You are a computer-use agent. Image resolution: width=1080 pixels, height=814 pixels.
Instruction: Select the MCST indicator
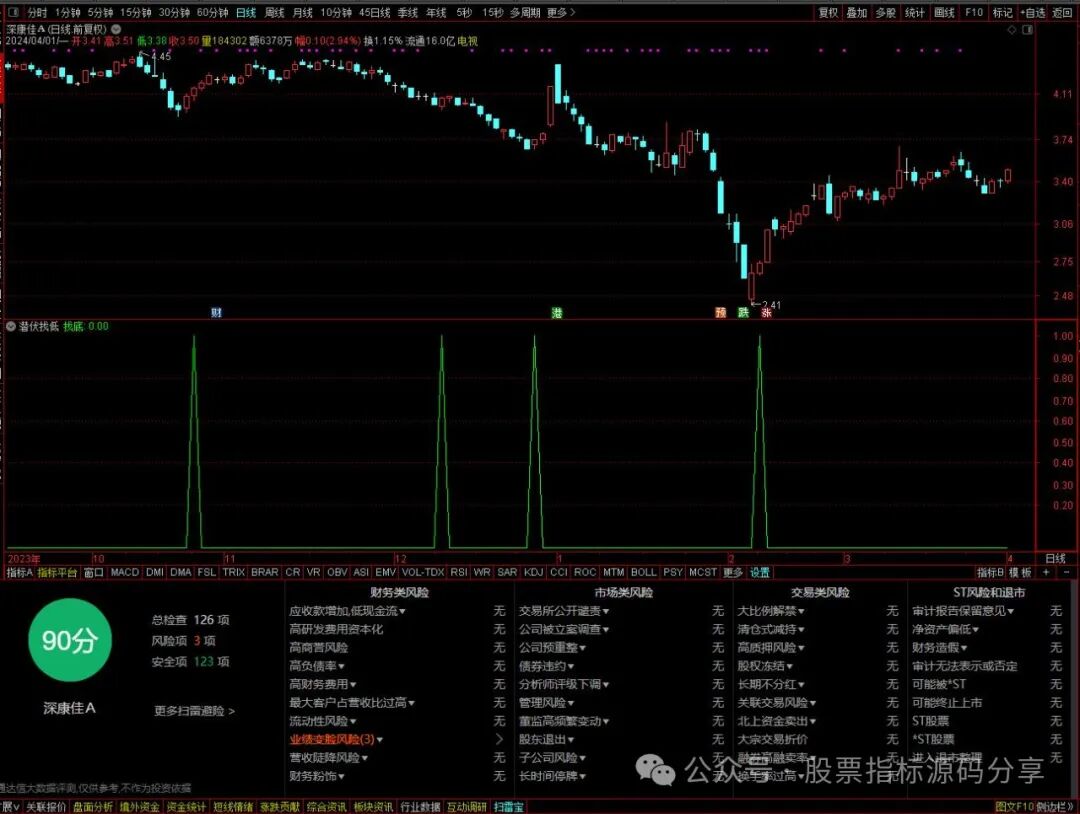[703, 572]
